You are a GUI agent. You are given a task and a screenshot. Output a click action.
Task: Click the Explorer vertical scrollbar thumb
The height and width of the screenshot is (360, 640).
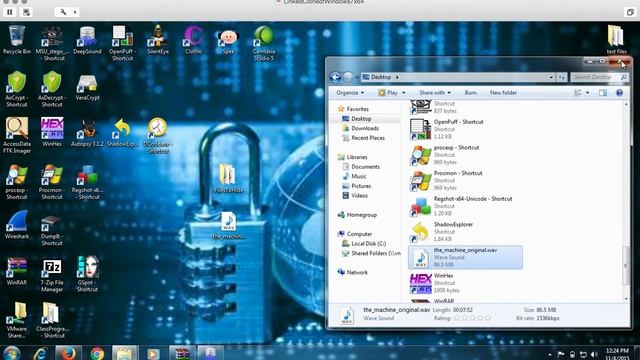(x=626, y=267)
